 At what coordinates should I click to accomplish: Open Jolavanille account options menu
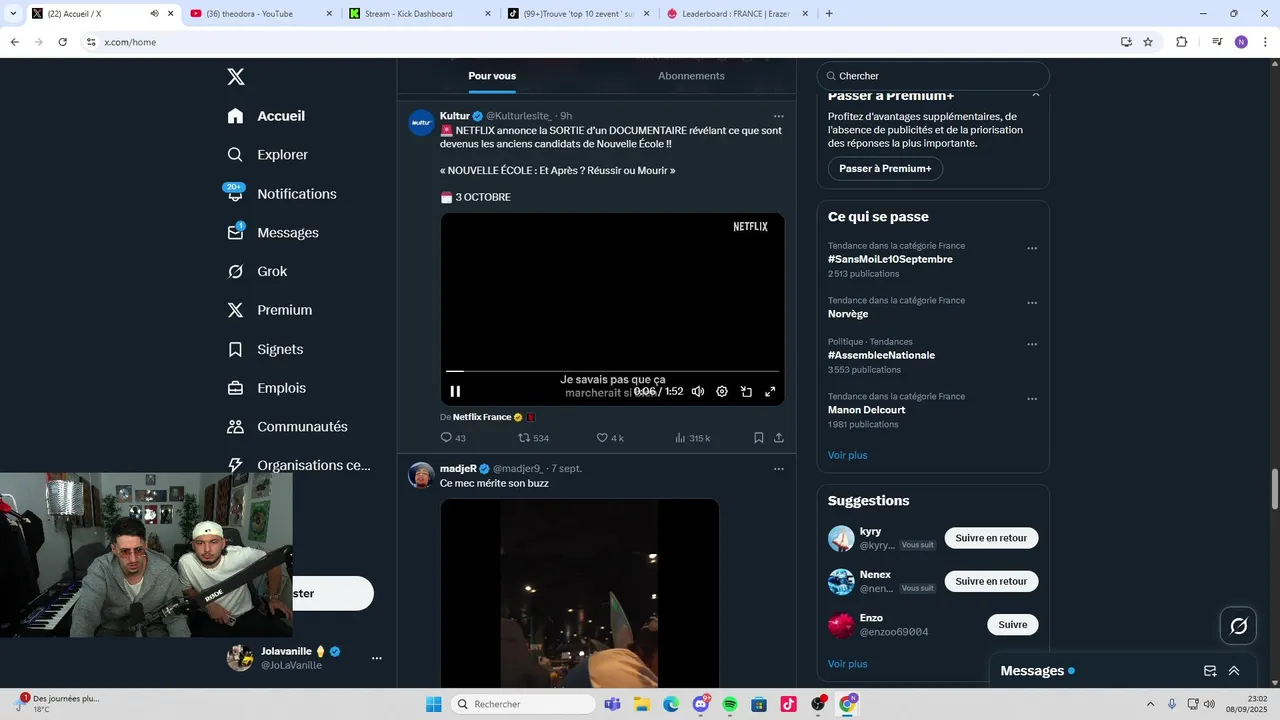(x=377, y=658)
